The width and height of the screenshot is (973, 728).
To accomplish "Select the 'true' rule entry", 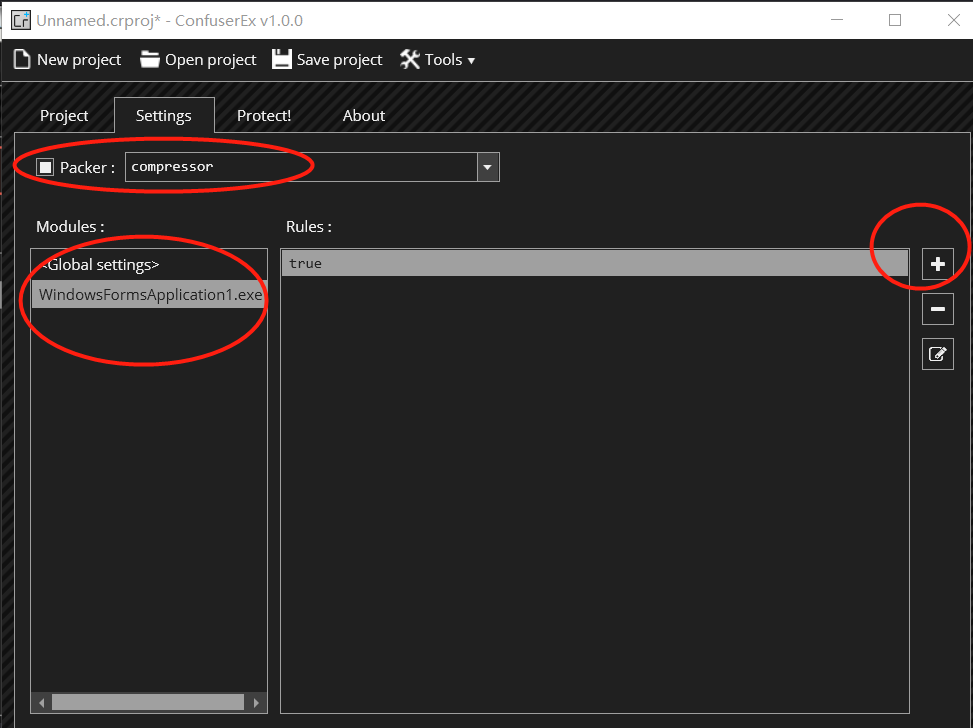I will tap(594, 263).
